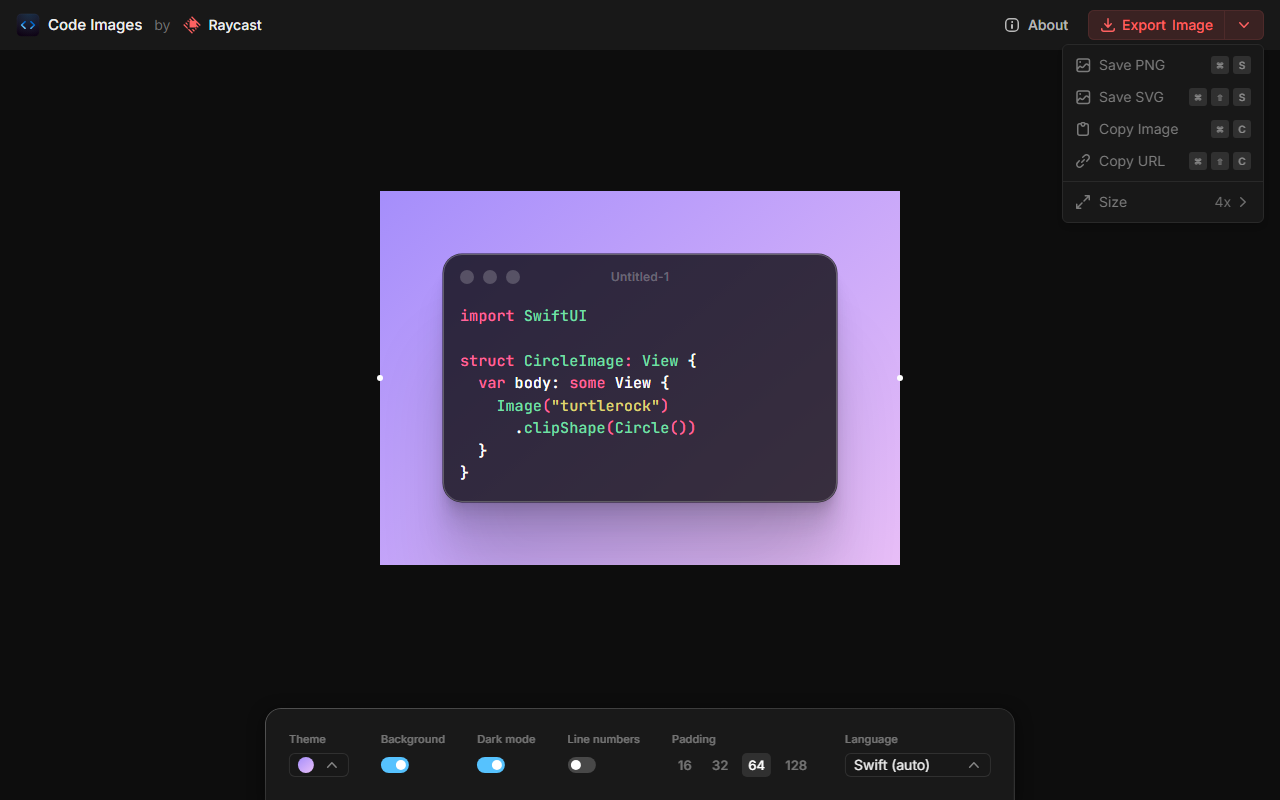The width and height of the screenshot is (1280, 800).
Task: Click the Export Image button
Action: [x=1156, y=25]
